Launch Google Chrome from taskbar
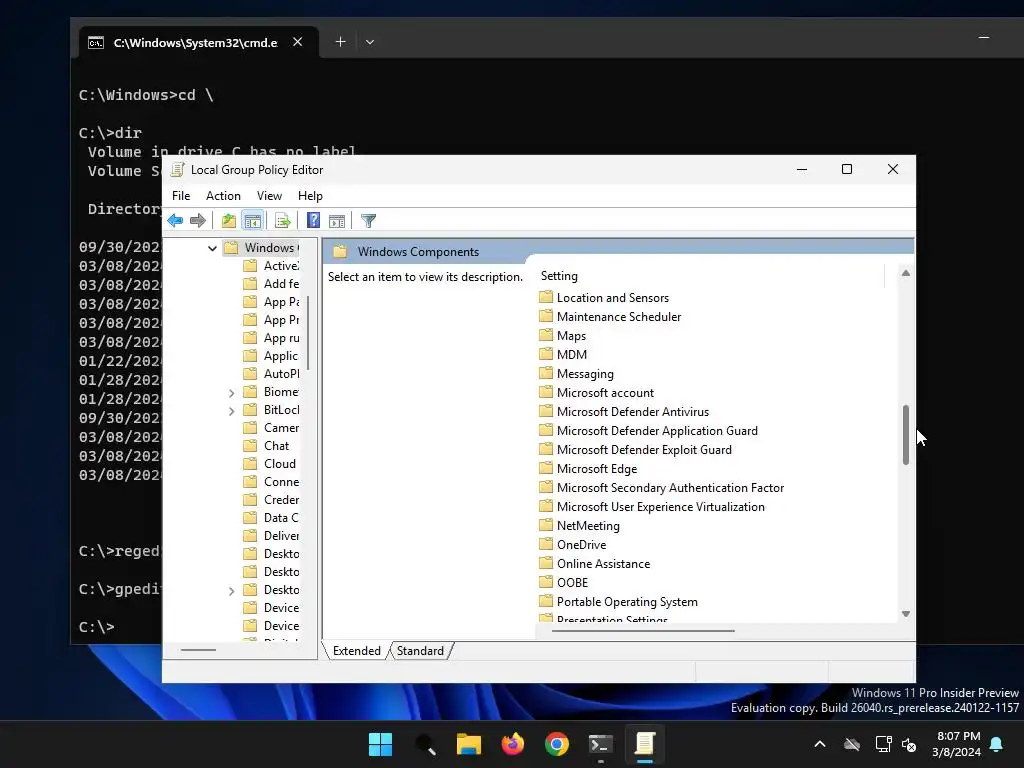This screenshot has height=768, width=1024. (x=556, y=744)
